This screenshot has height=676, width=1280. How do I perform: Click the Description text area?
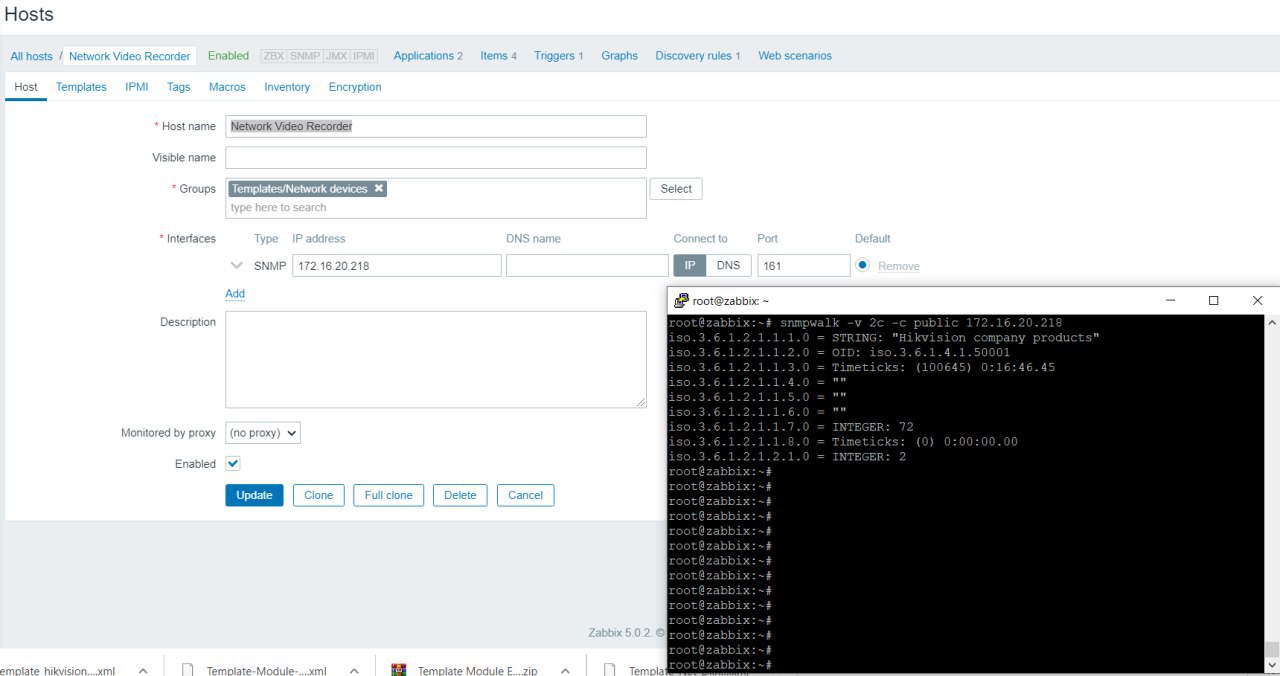pyautogui.click(x=436, y=359)
